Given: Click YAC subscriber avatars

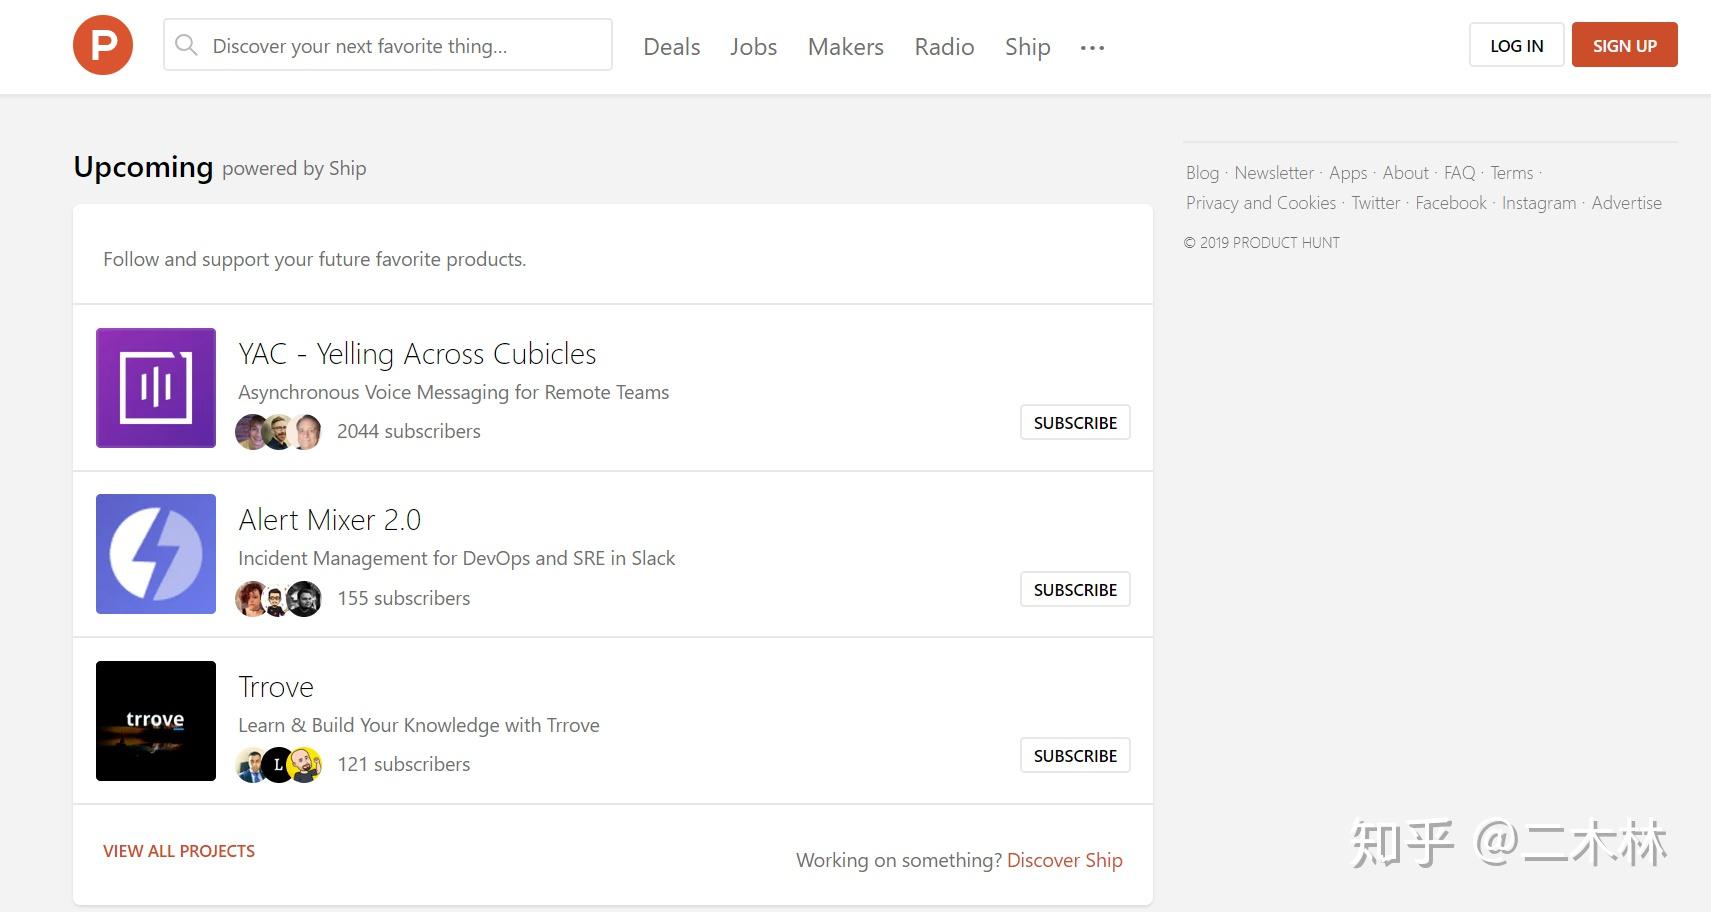Looking at the screenshot, I should 279,432.
